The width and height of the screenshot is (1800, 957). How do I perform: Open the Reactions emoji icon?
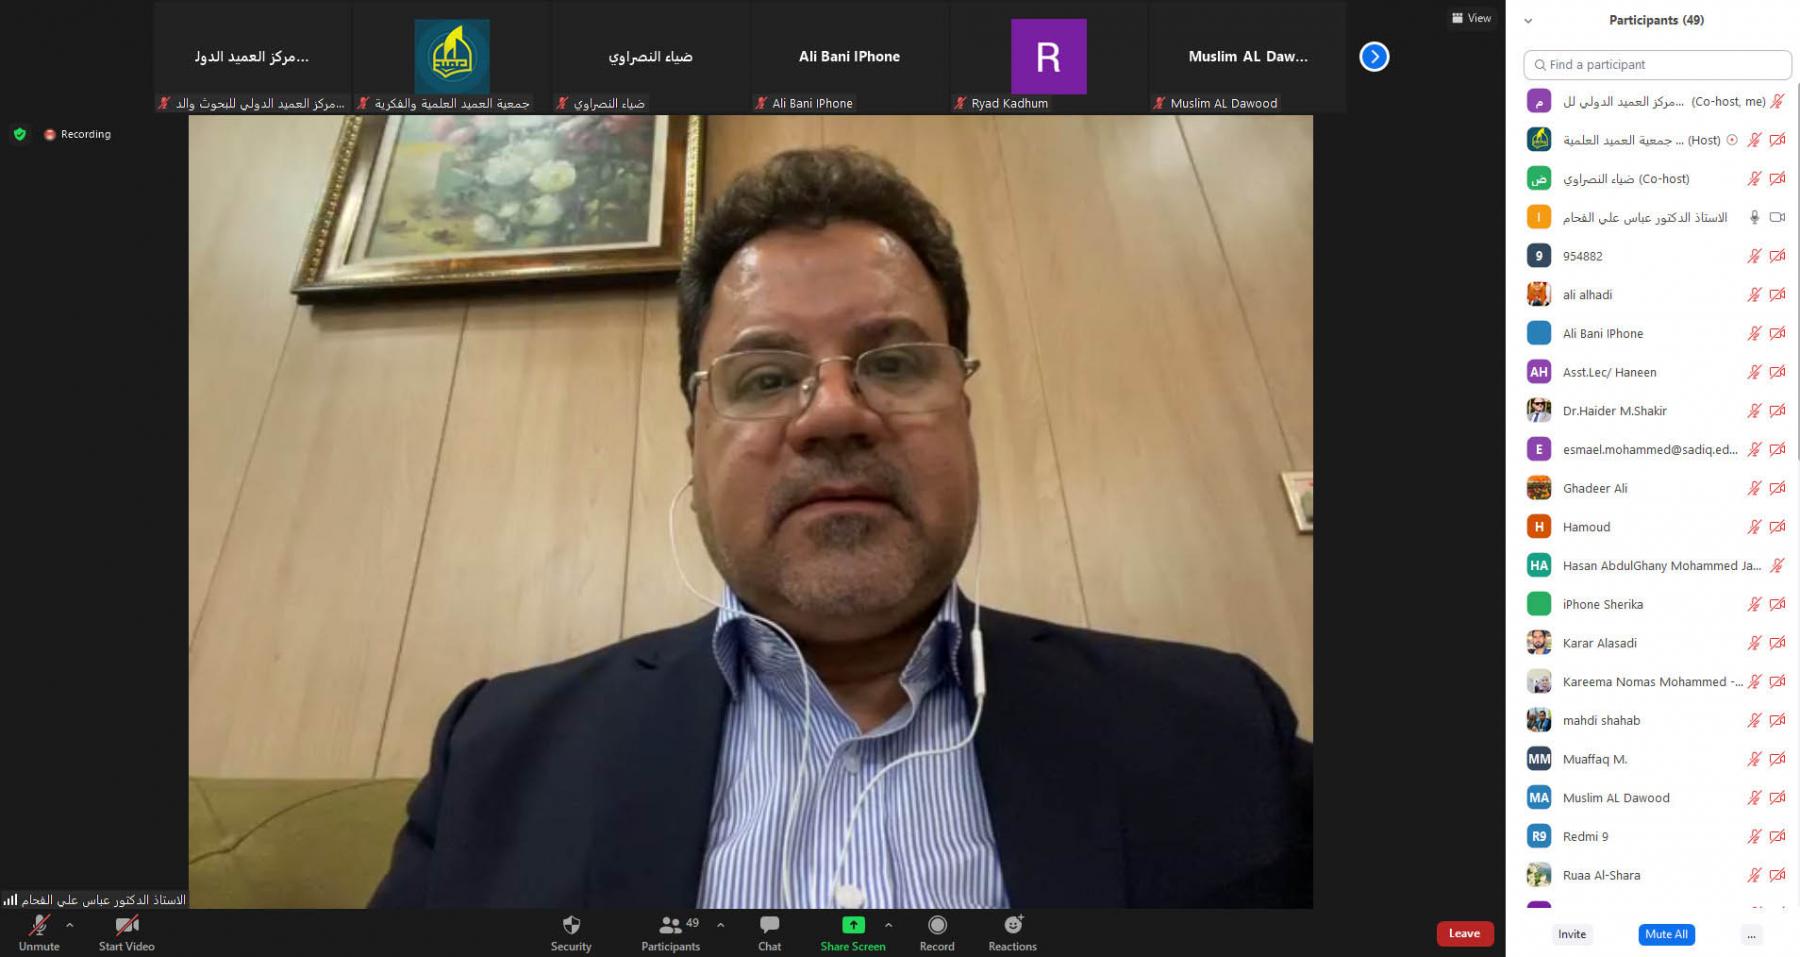click(x=1012, y=925)
